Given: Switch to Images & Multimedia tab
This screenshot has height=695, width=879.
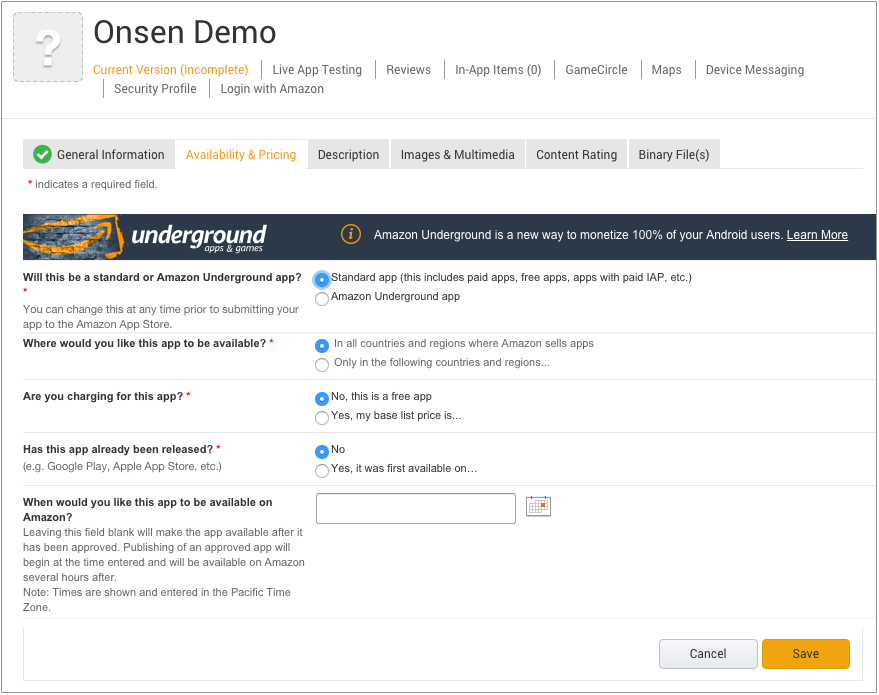Looking at the screenshot, I should click(457, 154).
